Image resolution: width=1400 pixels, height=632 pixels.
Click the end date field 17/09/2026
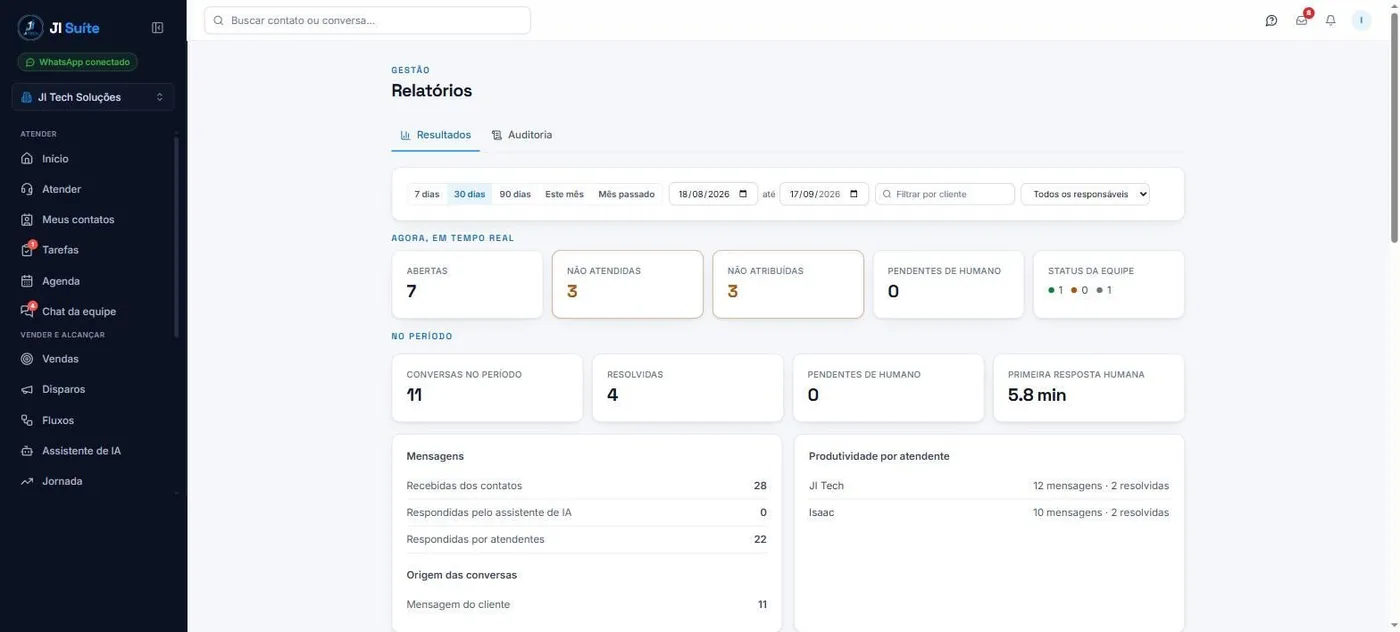(824, 194)
